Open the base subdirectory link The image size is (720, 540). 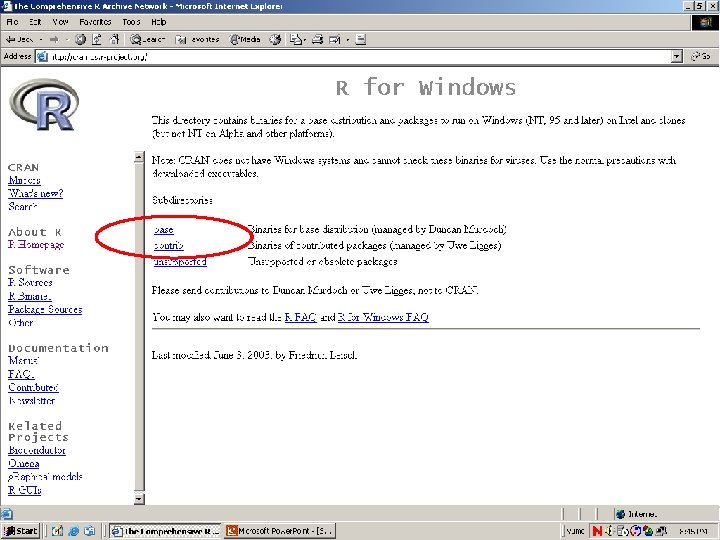click(x=163, y=230)
